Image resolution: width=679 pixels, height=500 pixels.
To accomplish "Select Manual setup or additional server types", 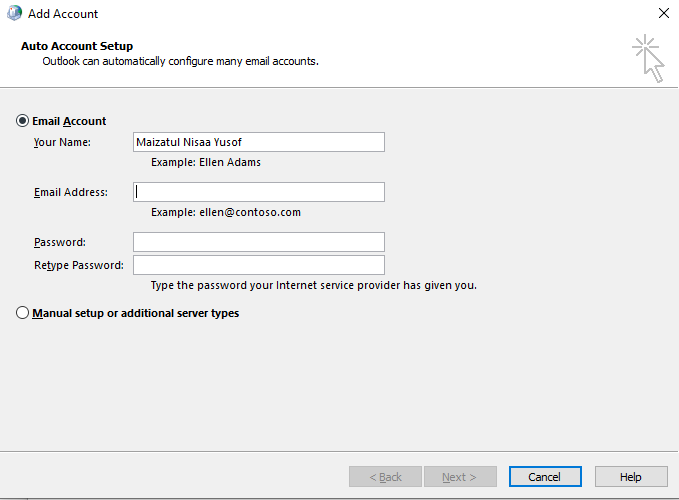I will (x=23, y=313).
